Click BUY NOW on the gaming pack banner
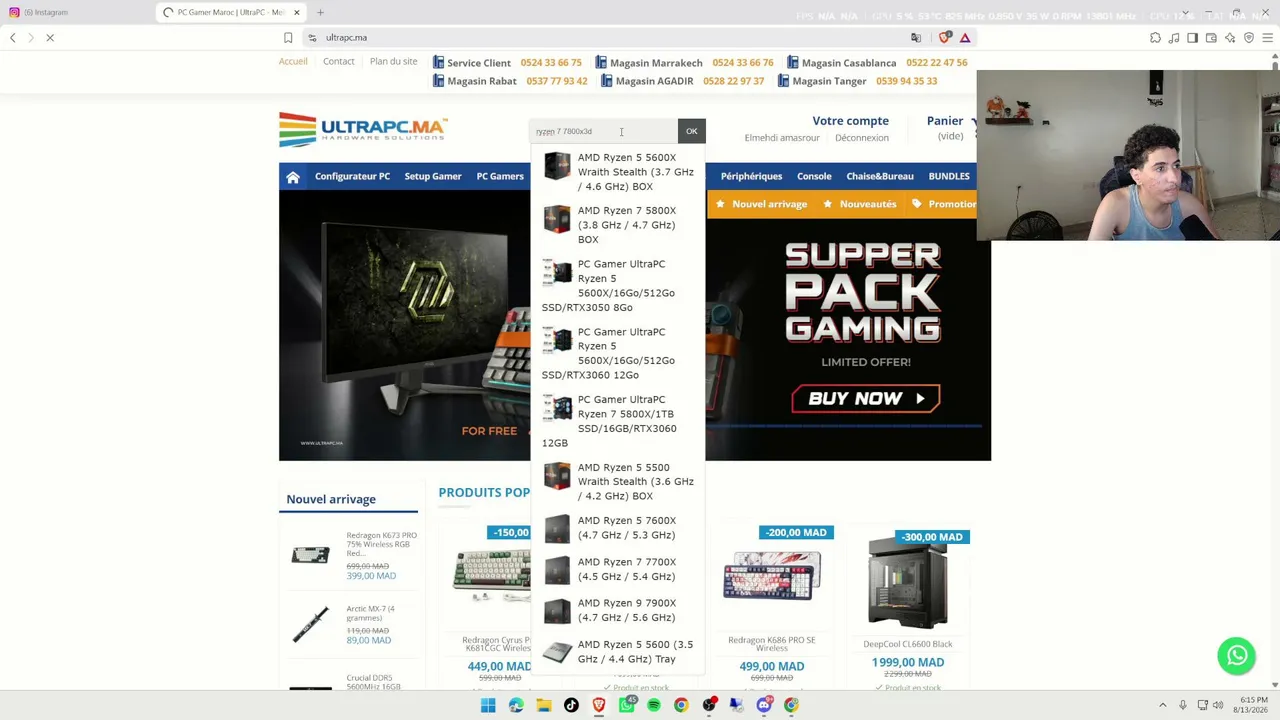 click(865, 399)
